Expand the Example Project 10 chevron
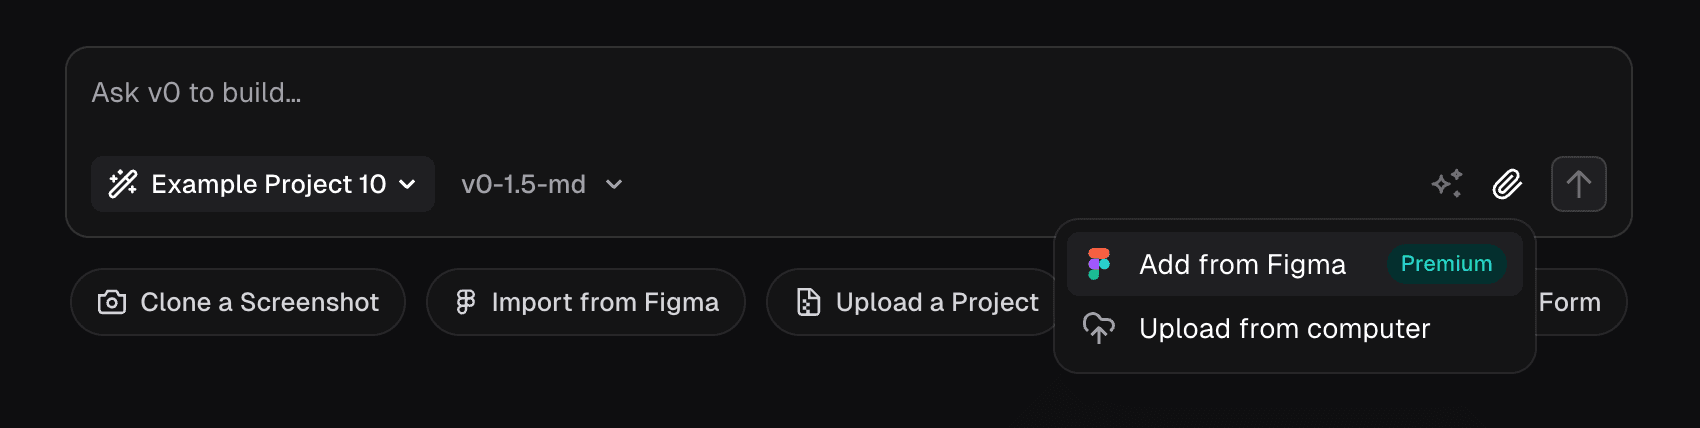This screenshot has height=428, width=1700. click(408, 184)
